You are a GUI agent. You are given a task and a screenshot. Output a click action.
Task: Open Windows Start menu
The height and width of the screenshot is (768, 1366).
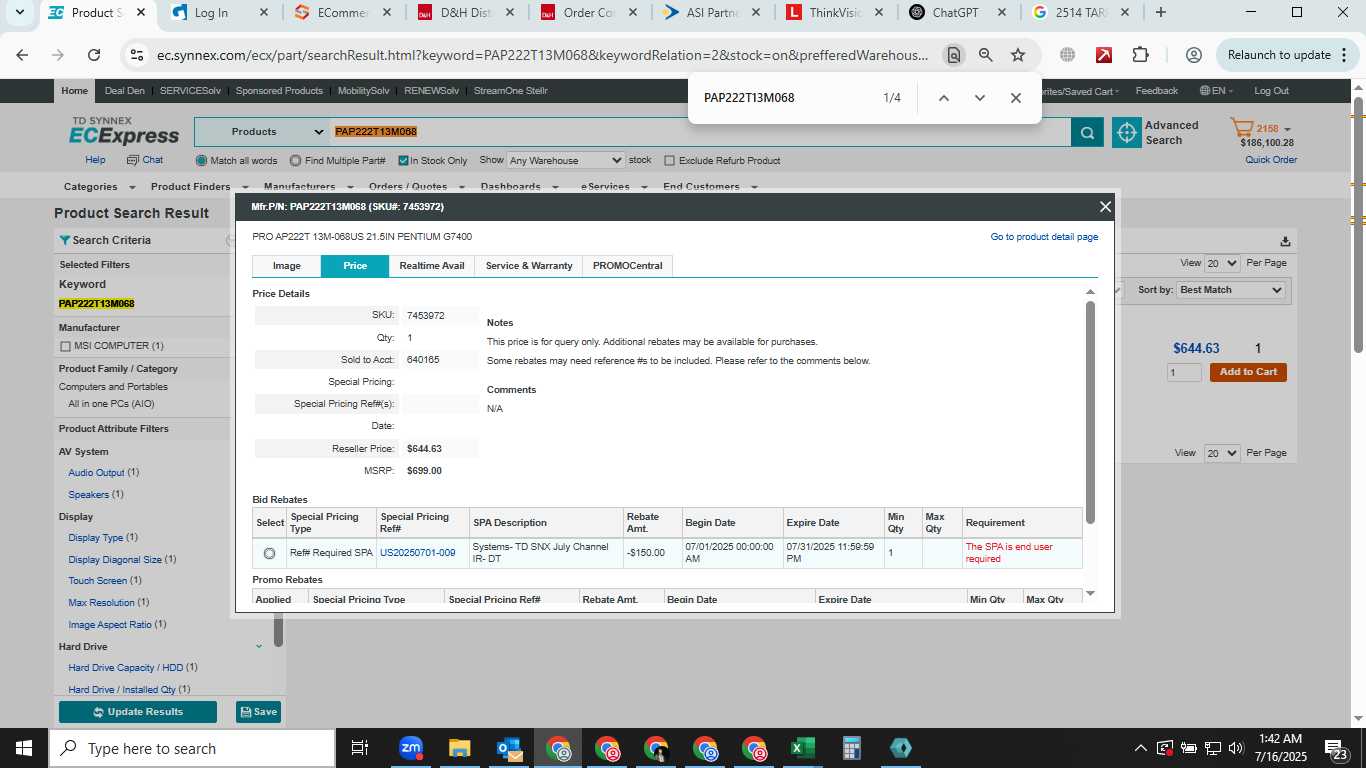pos(24,748)
